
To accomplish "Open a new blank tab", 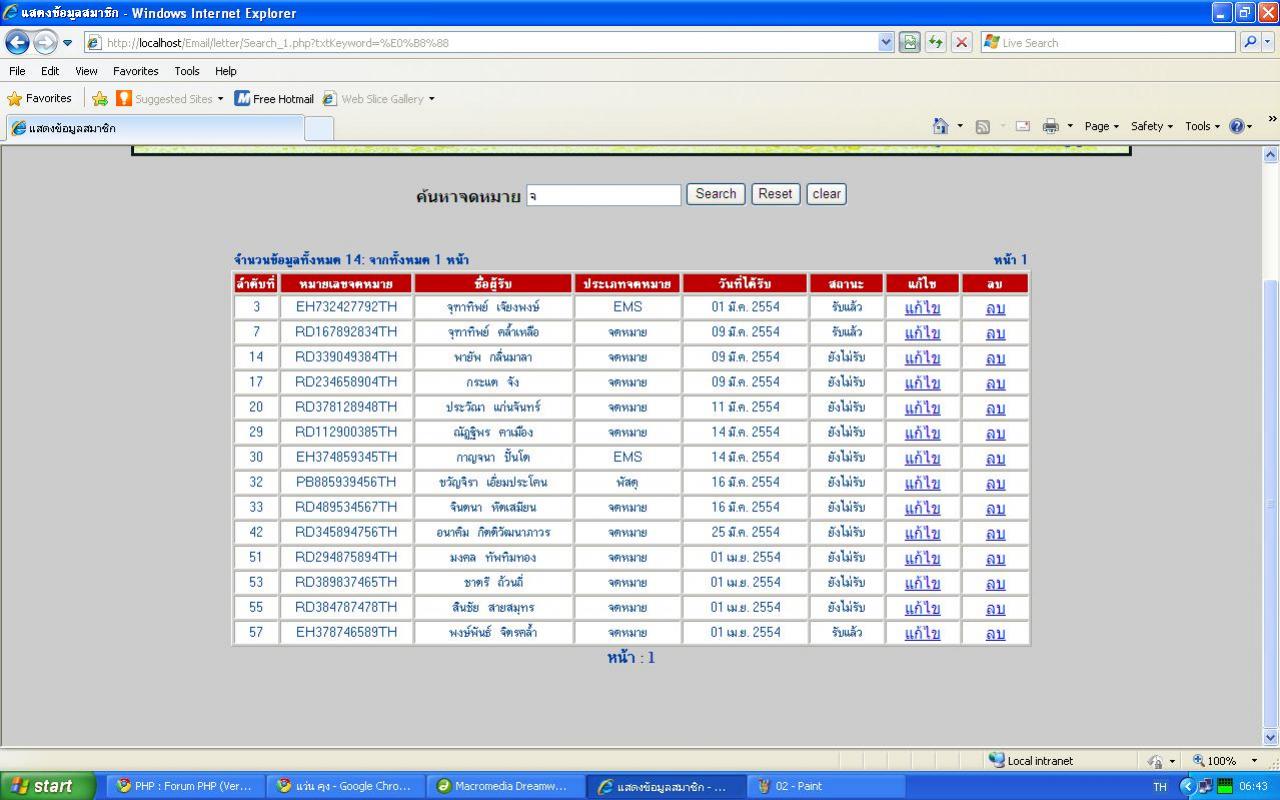I will (318, 128).
